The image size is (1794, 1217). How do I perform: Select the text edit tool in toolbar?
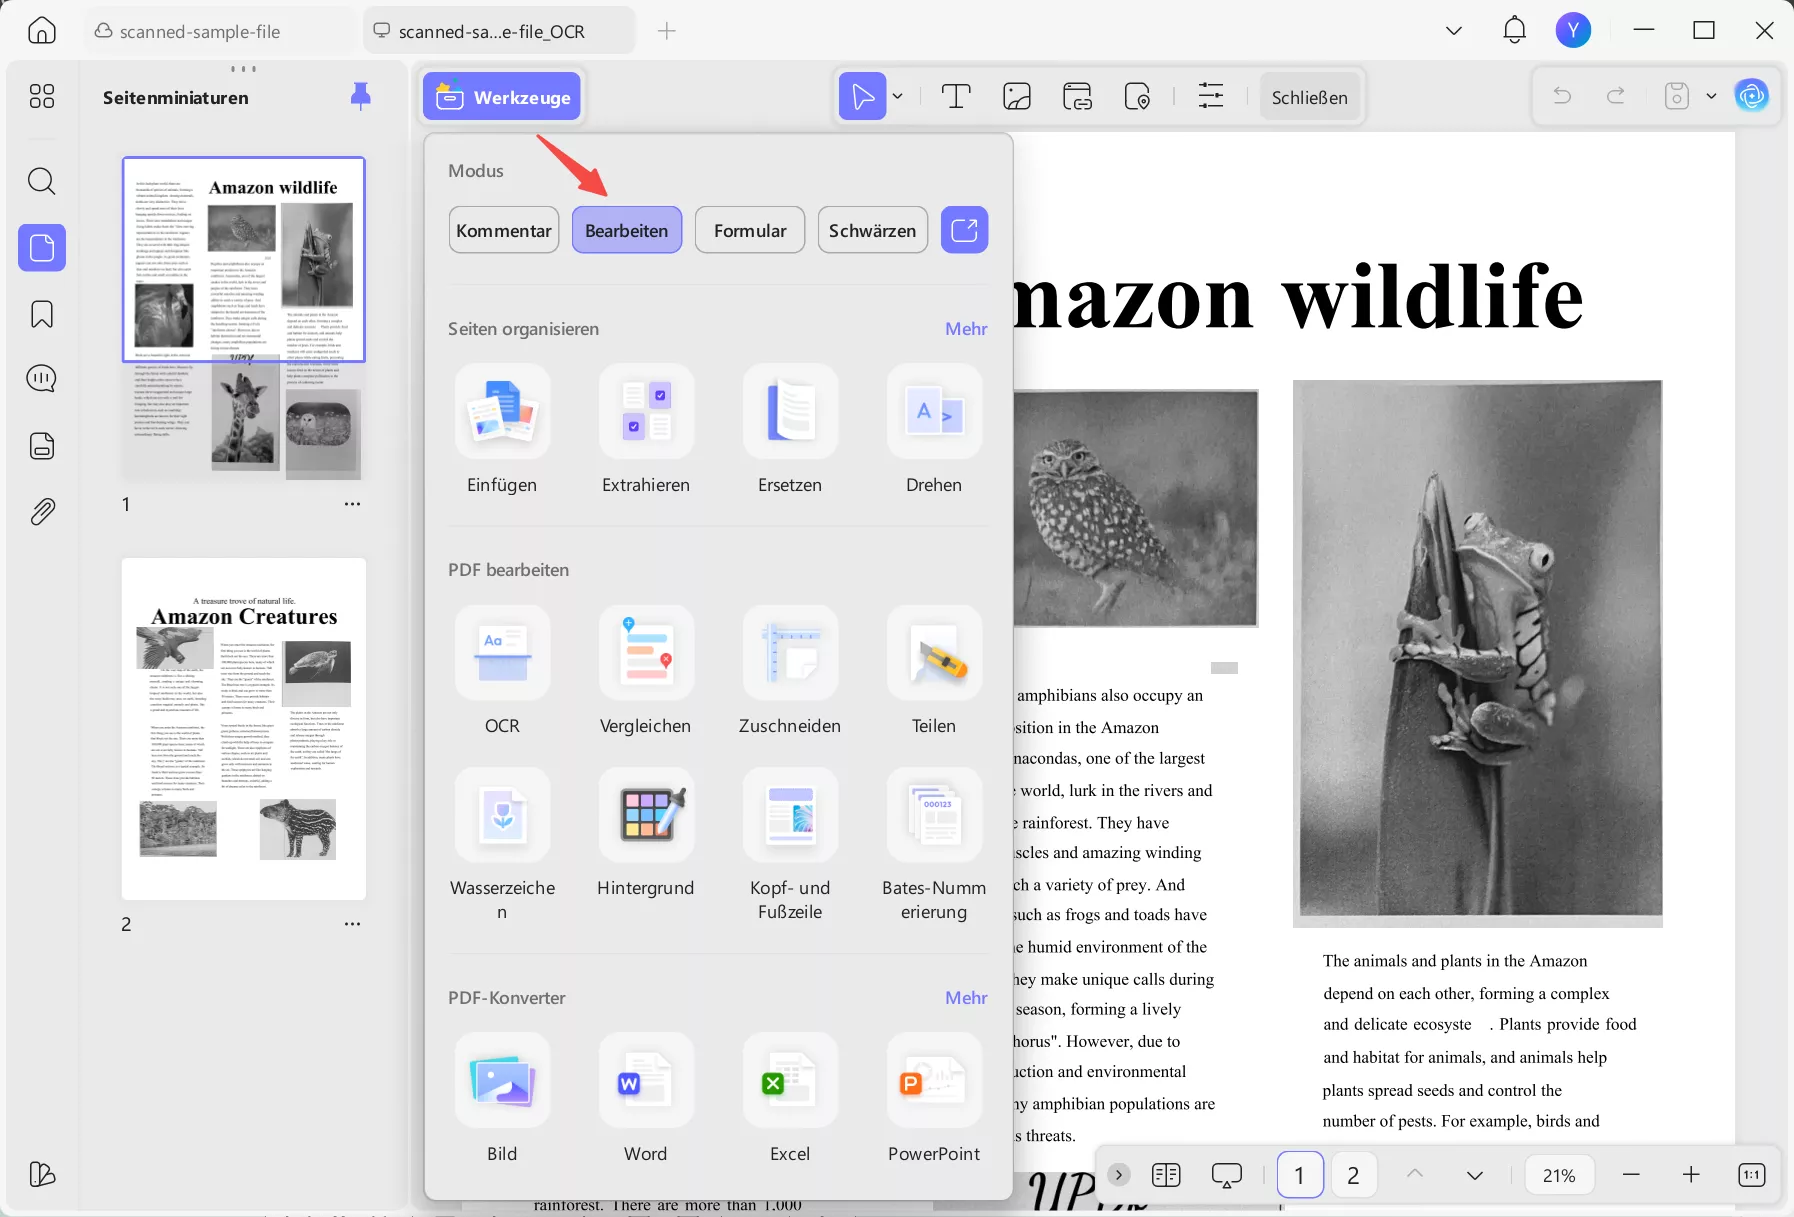click(956, 96)
